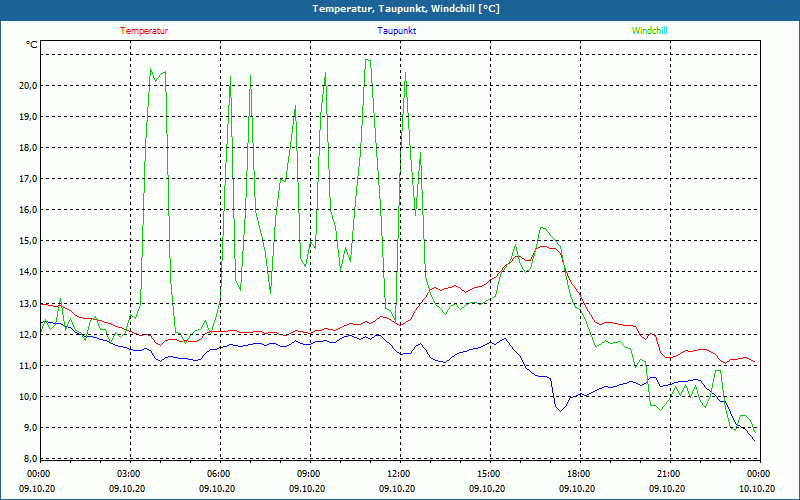Click the 11,0 y-axis value
This screenshot has width=800, height=500.
coord(28,366)
